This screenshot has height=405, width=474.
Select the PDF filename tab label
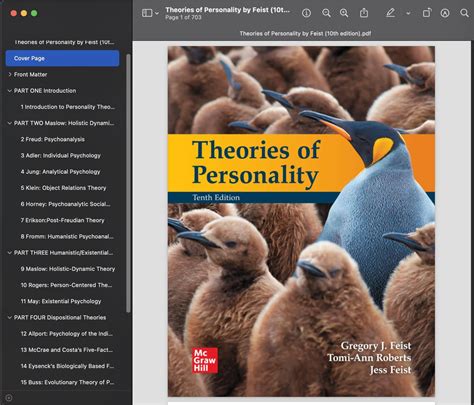pos(305,33)
